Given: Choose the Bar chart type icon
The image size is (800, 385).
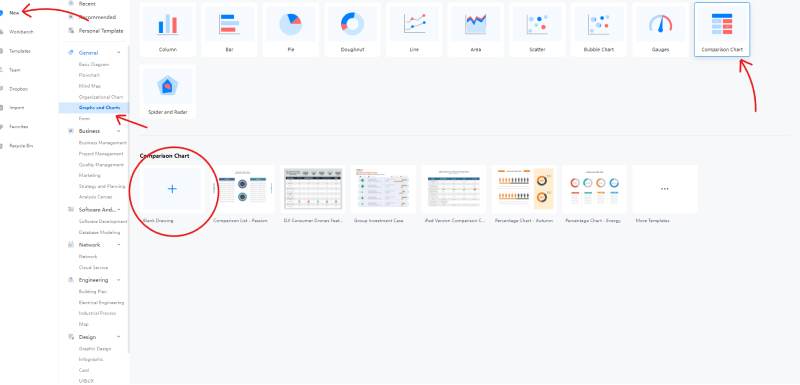Looking at the screenshot, I should 229,24.
